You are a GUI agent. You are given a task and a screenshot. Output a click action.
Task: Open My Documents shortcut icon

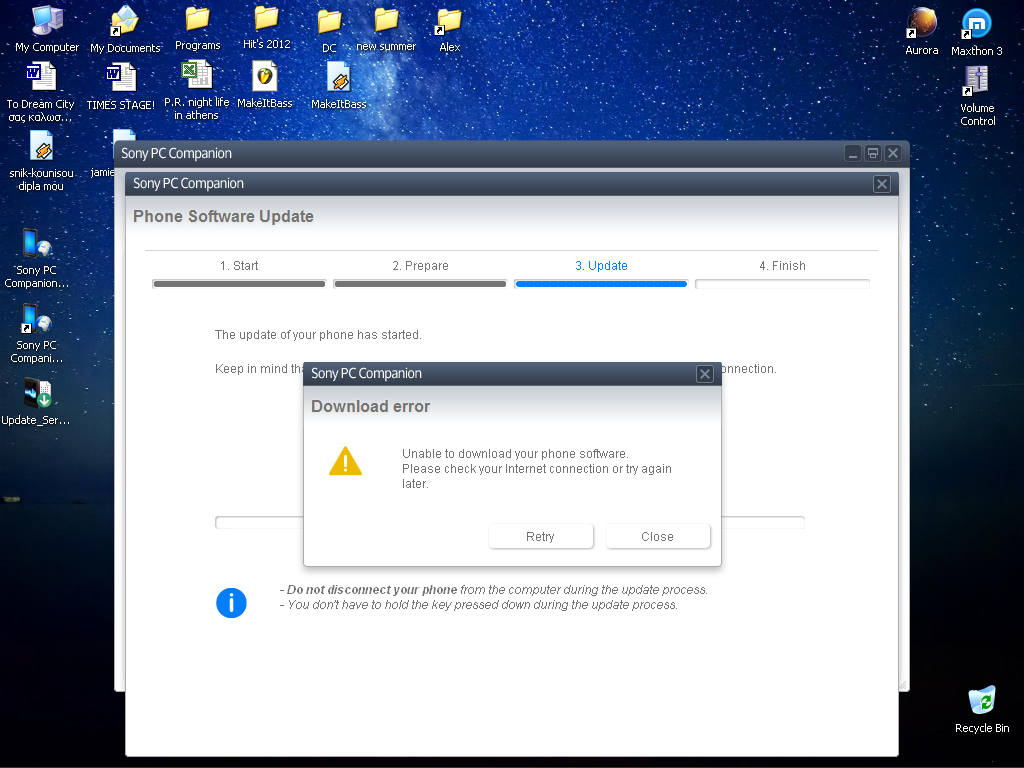coord(124,29)
